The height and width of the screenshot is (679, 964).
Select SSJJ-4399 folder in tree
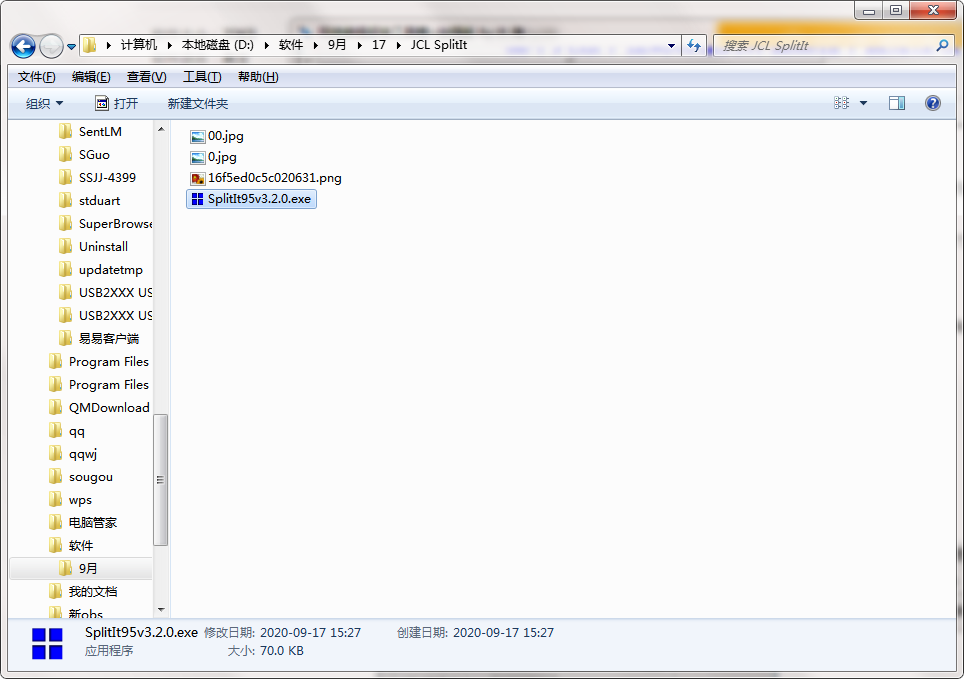(x=98, y=178)
